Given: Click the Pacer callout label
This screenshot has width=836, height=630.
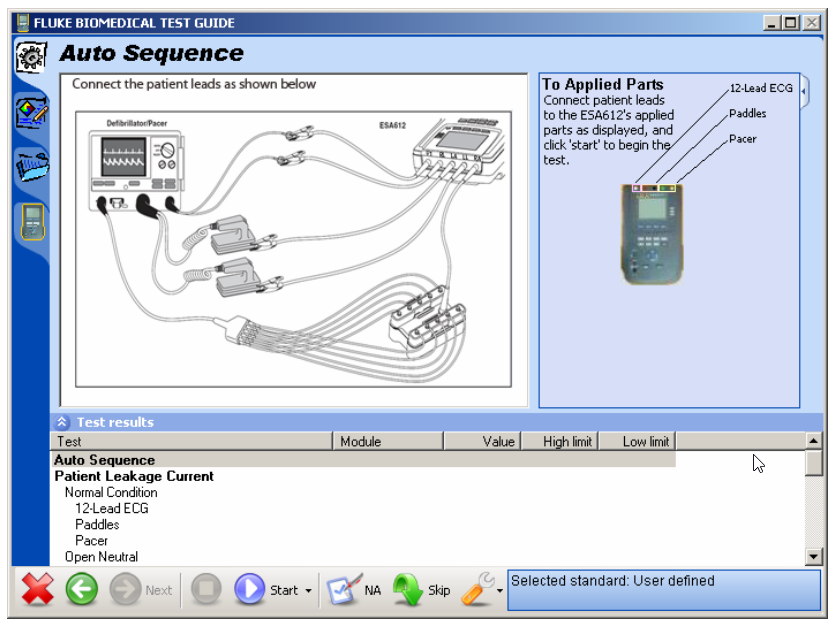Looking at the screenshot, I should tap(742, 139).
